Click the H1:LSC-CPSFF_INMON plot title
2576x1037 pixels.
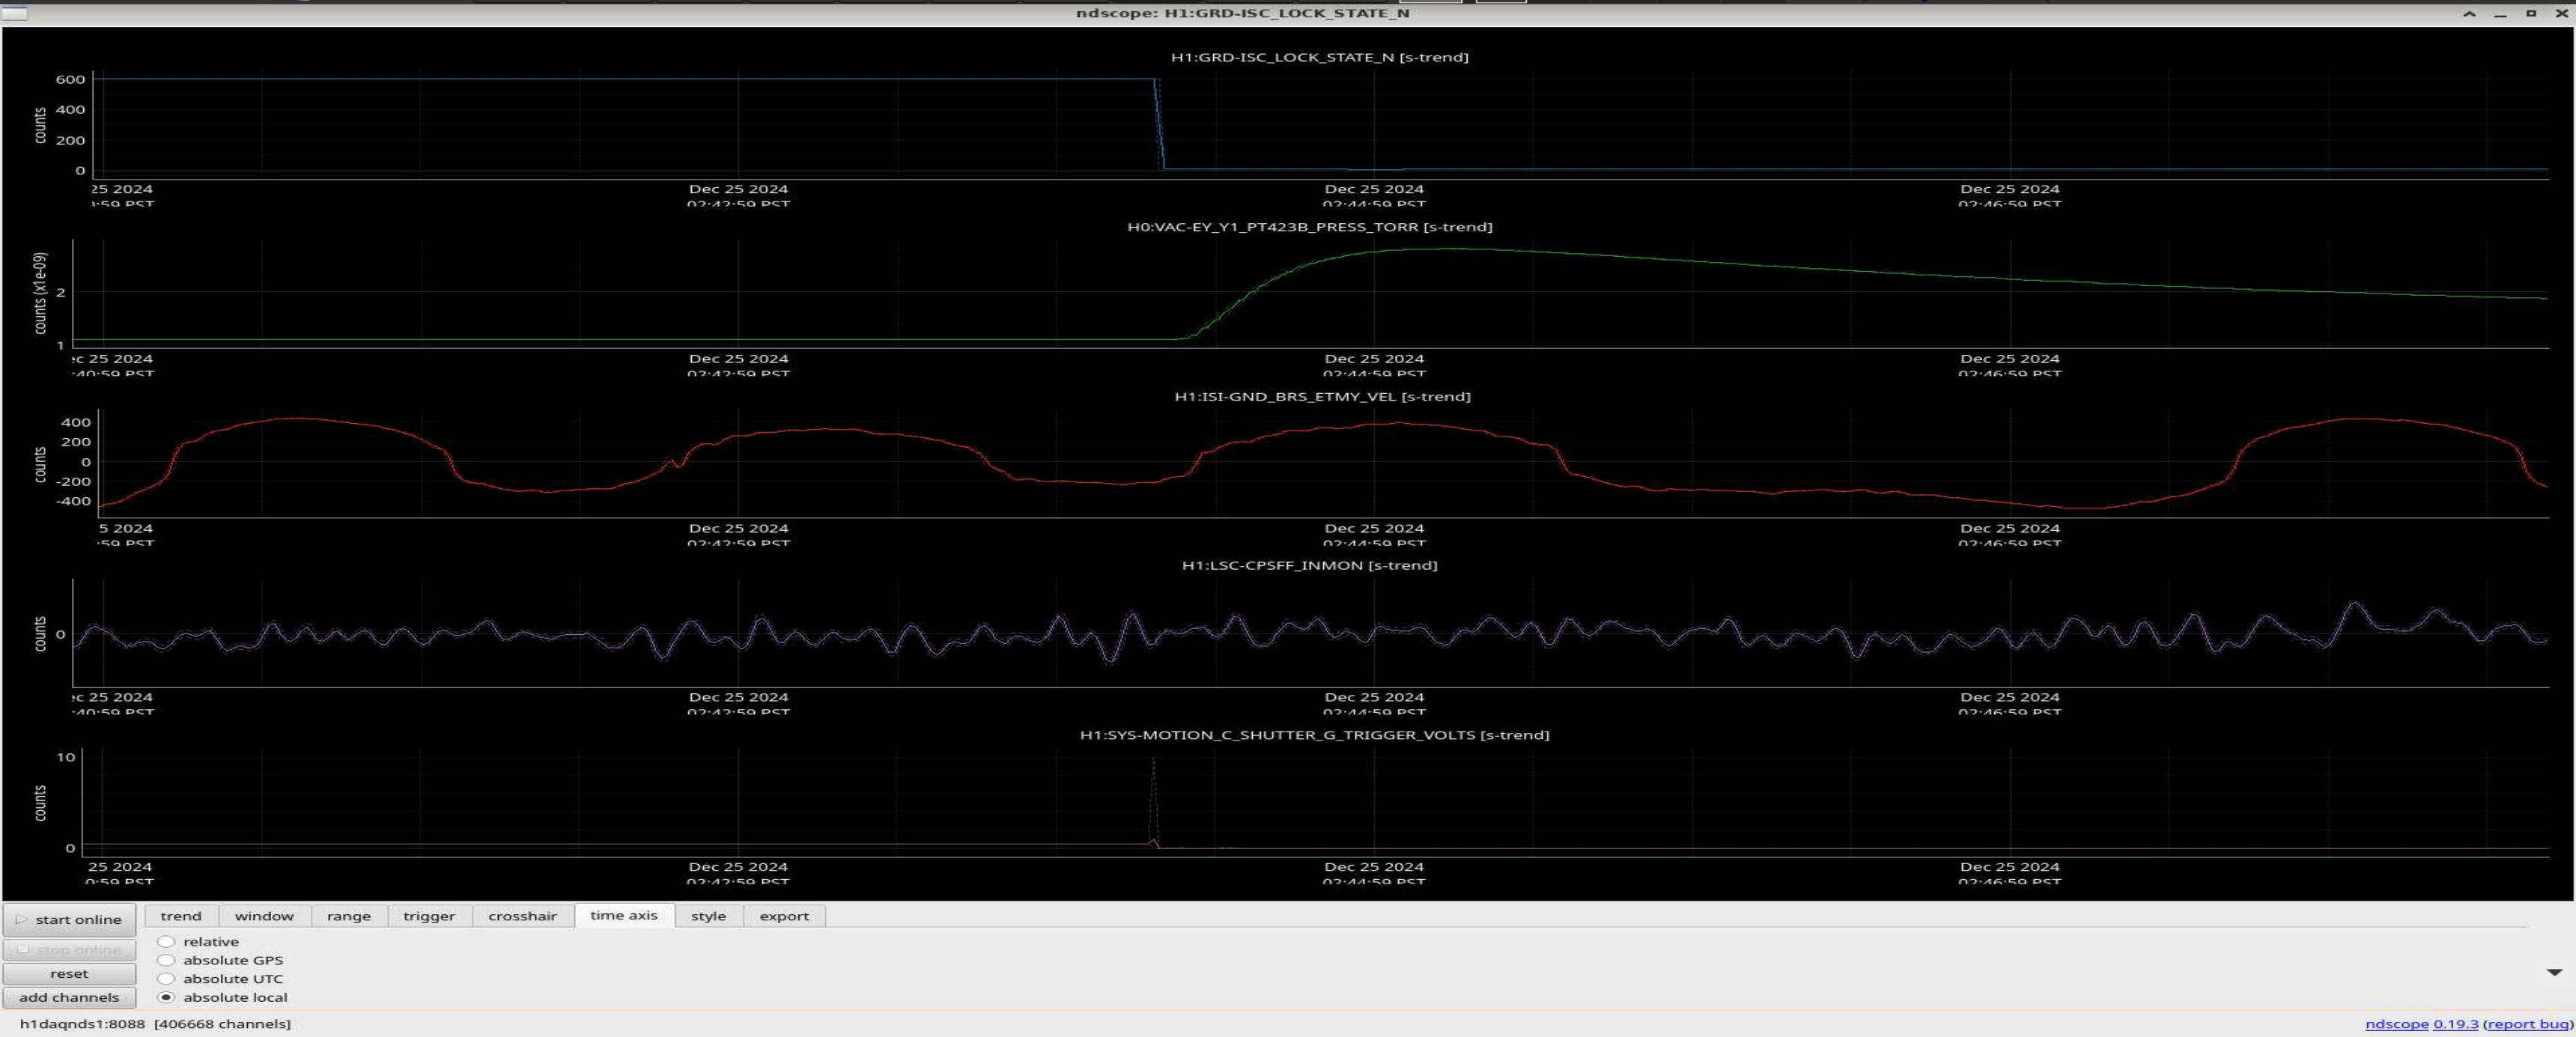click(x=1309, y=565)
